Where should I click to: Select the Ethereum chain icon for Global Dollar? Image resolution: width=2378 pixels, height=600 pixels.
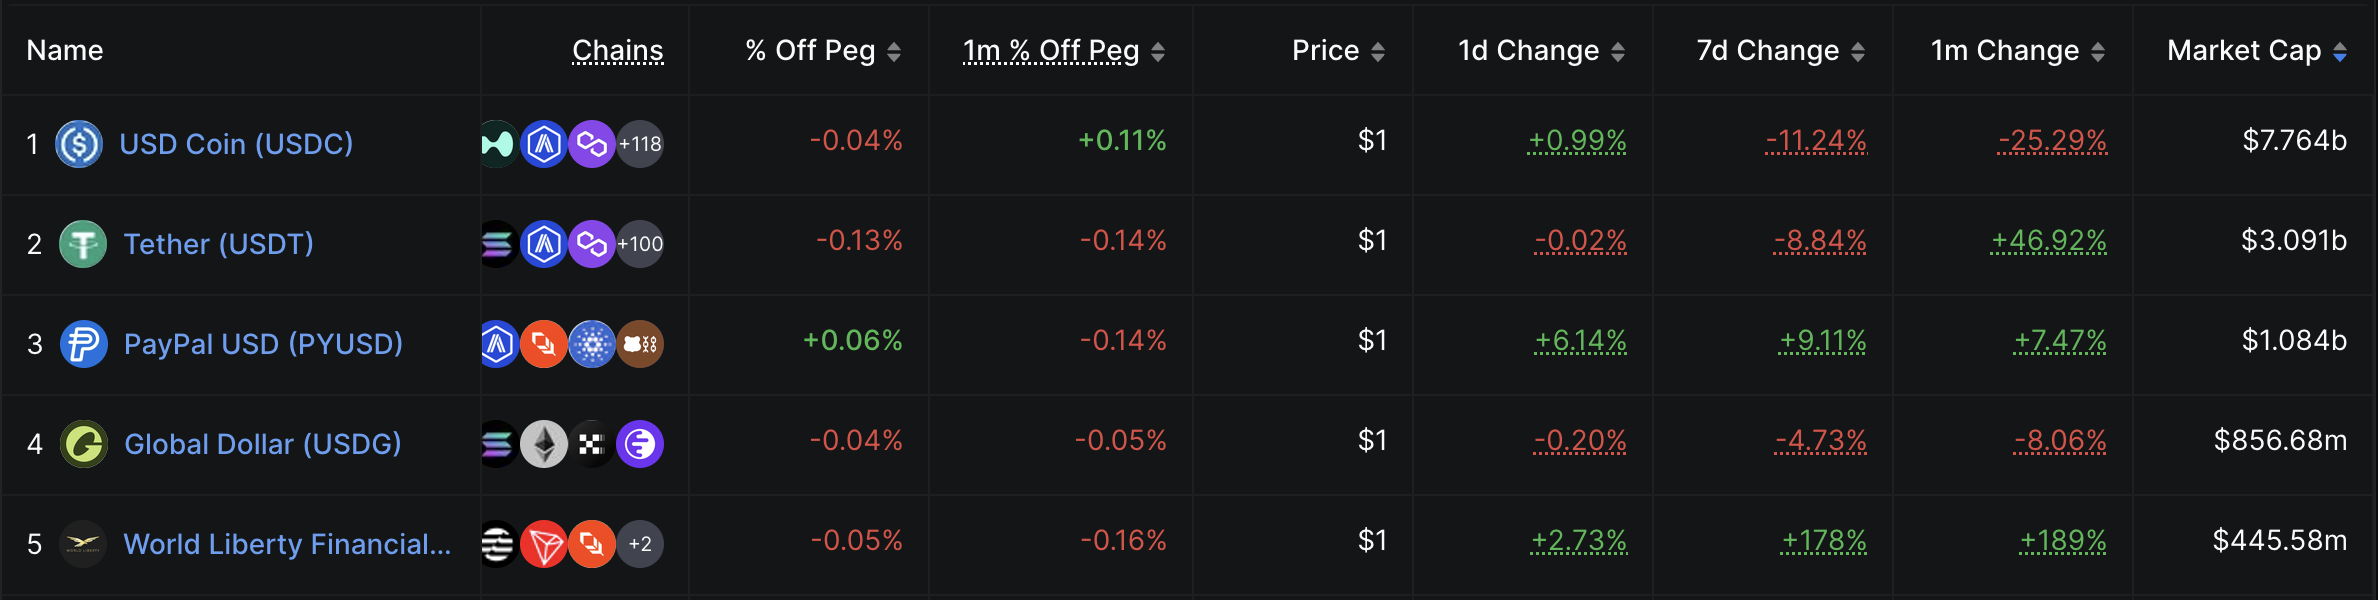click(x=543, y=443)
